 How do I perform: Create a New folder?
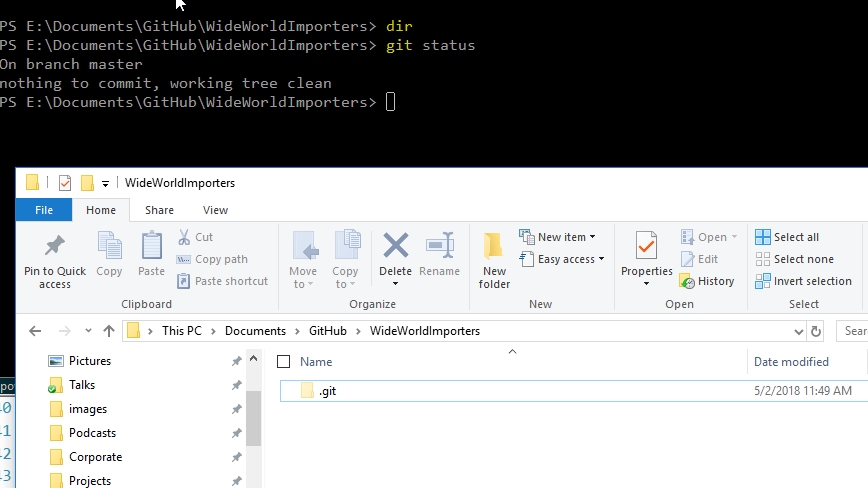tap(494, 258)
